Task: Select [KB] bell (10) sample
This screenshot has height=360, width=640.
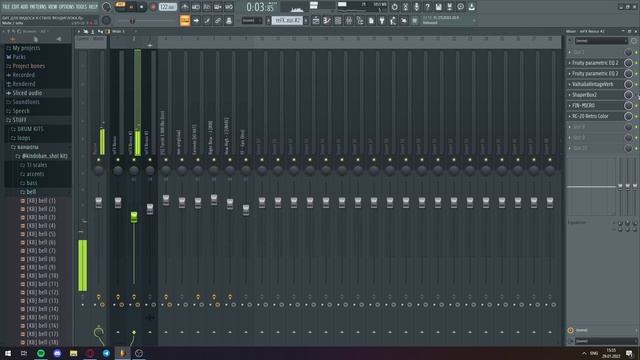Action: click(x=42, y=276)
